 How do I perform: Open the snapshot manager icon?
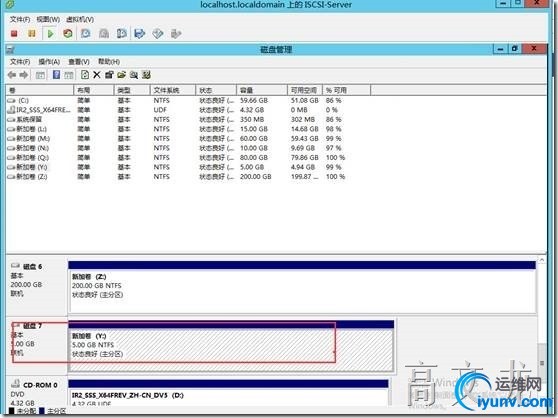tap(122, 33)
